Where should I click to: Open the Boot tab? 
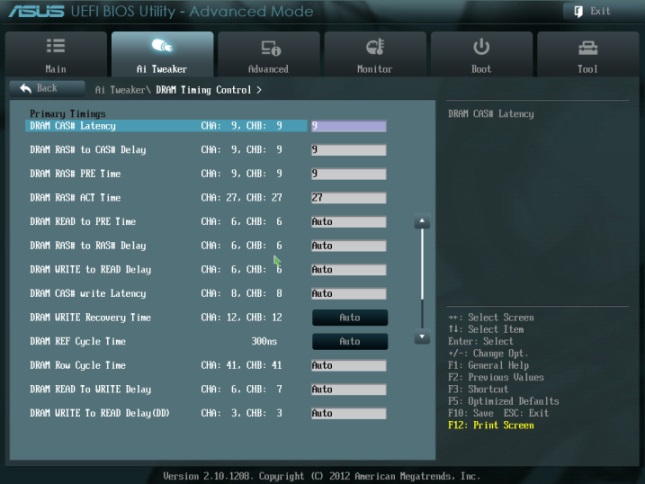point(481,54)
